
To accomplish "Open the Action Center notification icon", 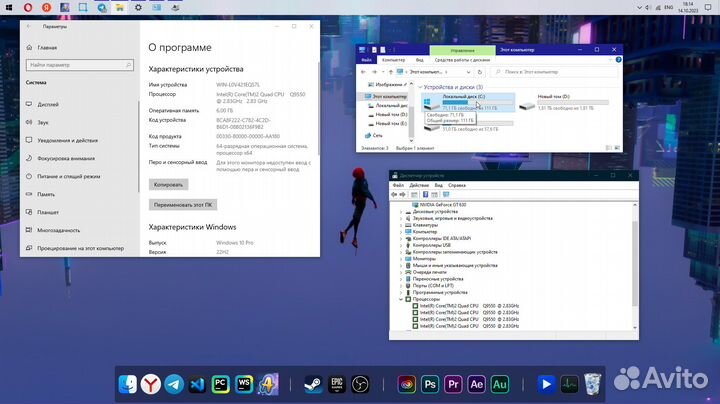I will pos(708,7).
